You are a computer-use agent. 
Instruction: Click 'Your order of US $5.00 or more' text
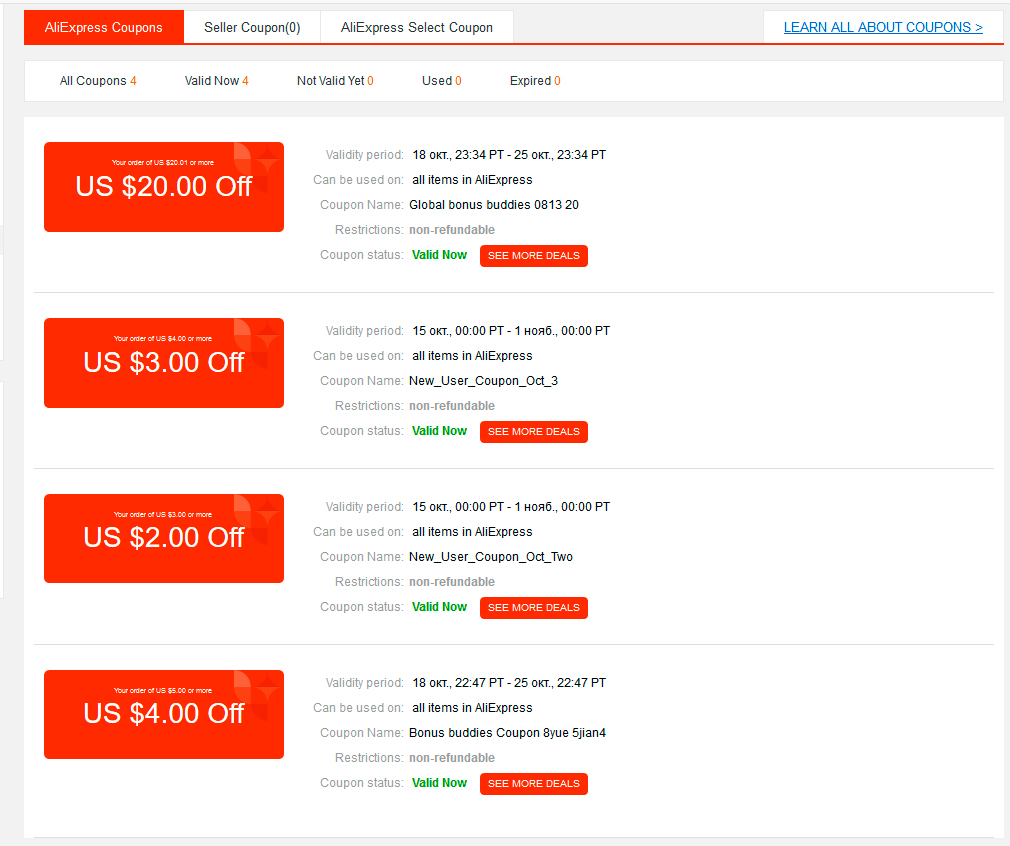(163, 690)
